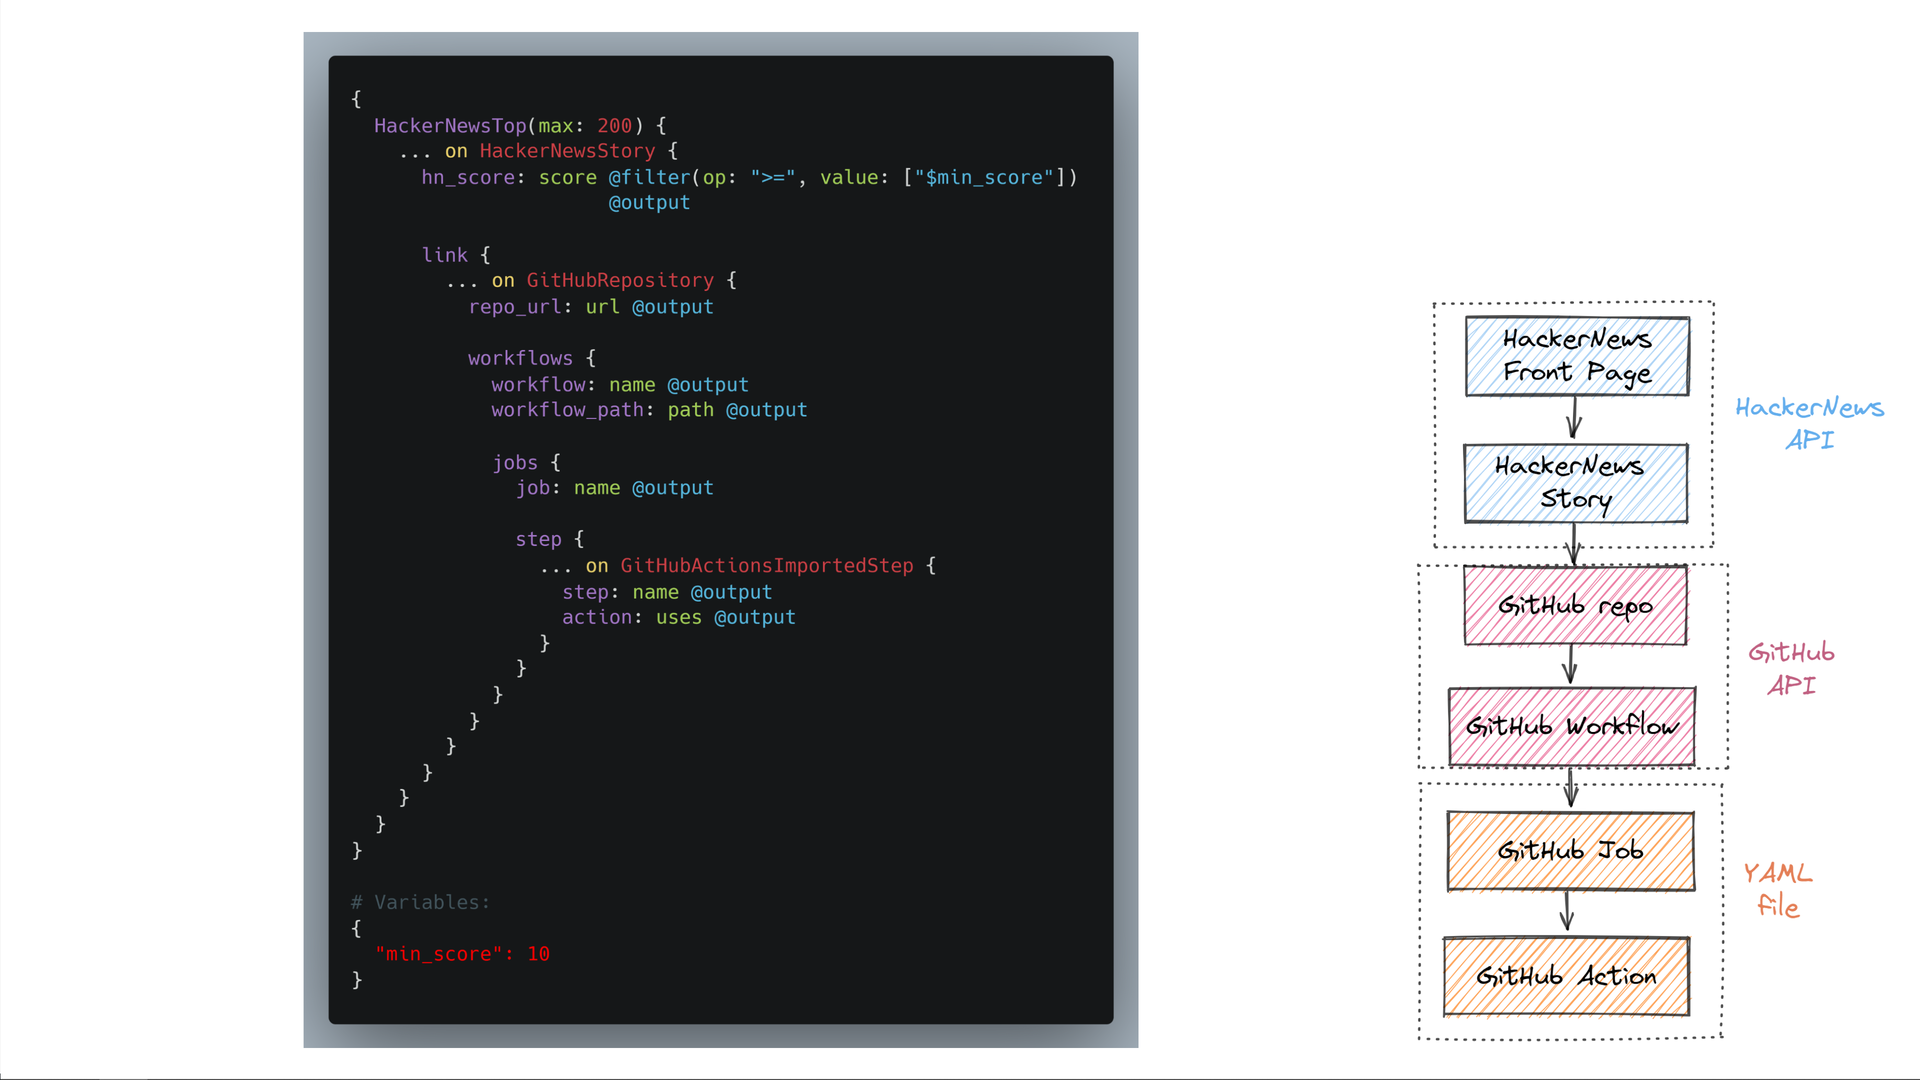Select the "GitHub Job" box
1920x1080 pixels.
1570,851
